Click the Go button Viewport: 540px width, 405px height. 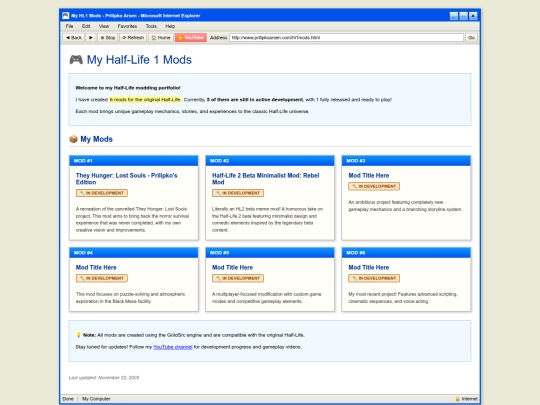(471, 38)
